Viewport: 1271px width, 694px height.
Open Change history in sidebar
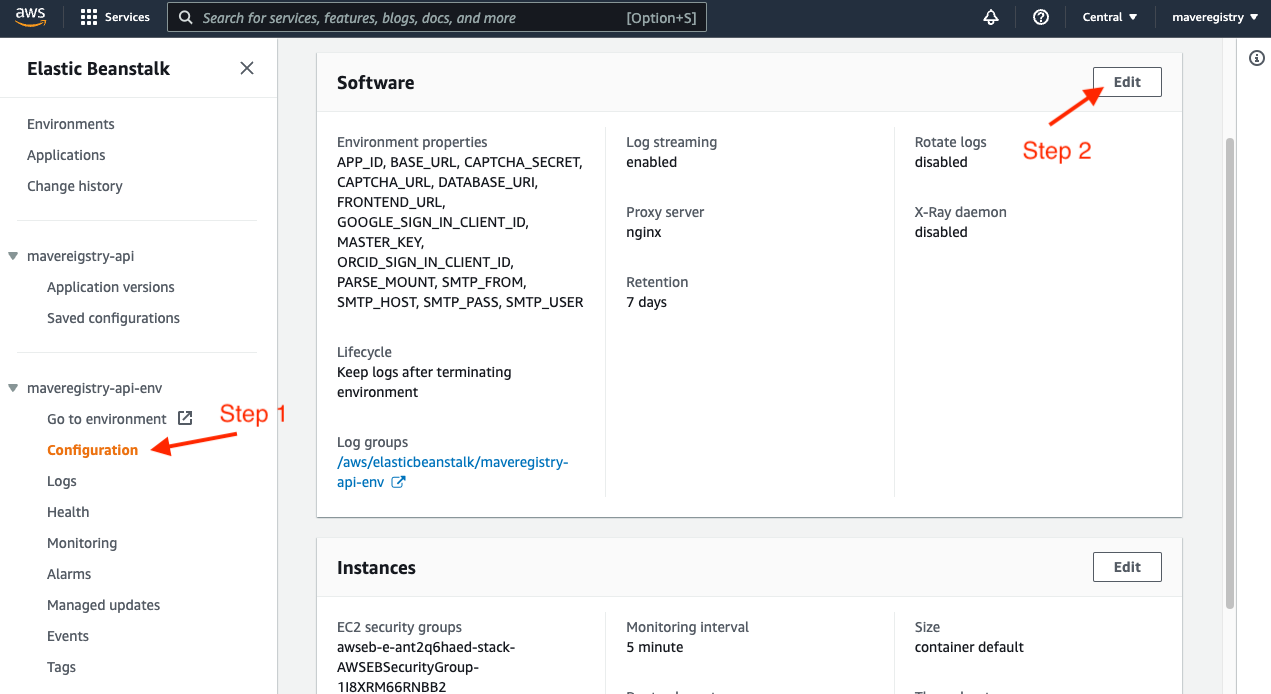coord(75,186)
